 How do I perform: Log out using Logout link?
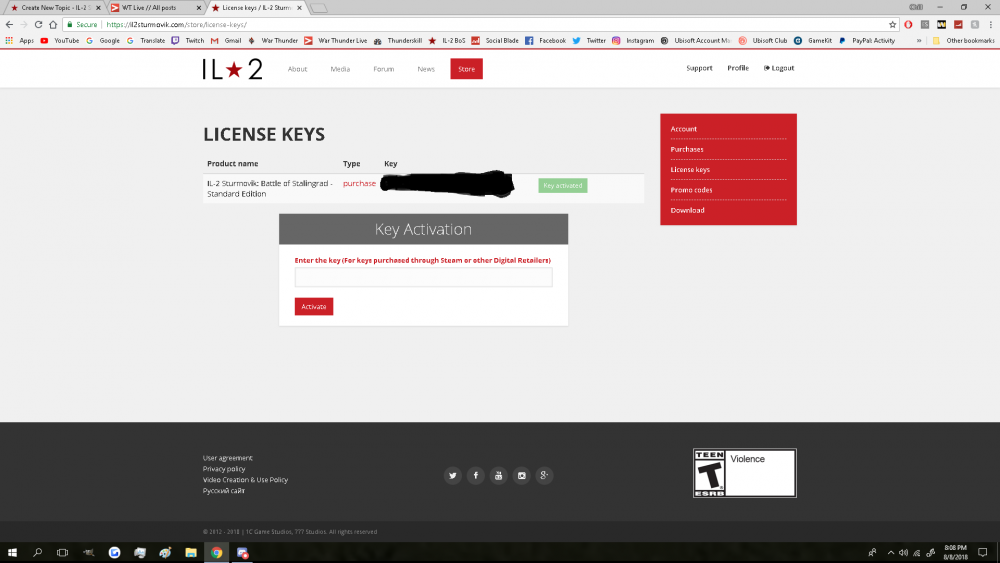tap(779, 68)
